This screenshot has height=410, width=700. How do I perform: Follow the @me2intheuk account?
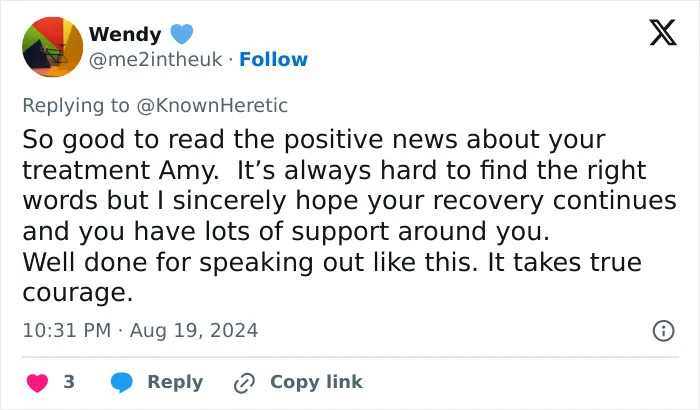point(273,59)
